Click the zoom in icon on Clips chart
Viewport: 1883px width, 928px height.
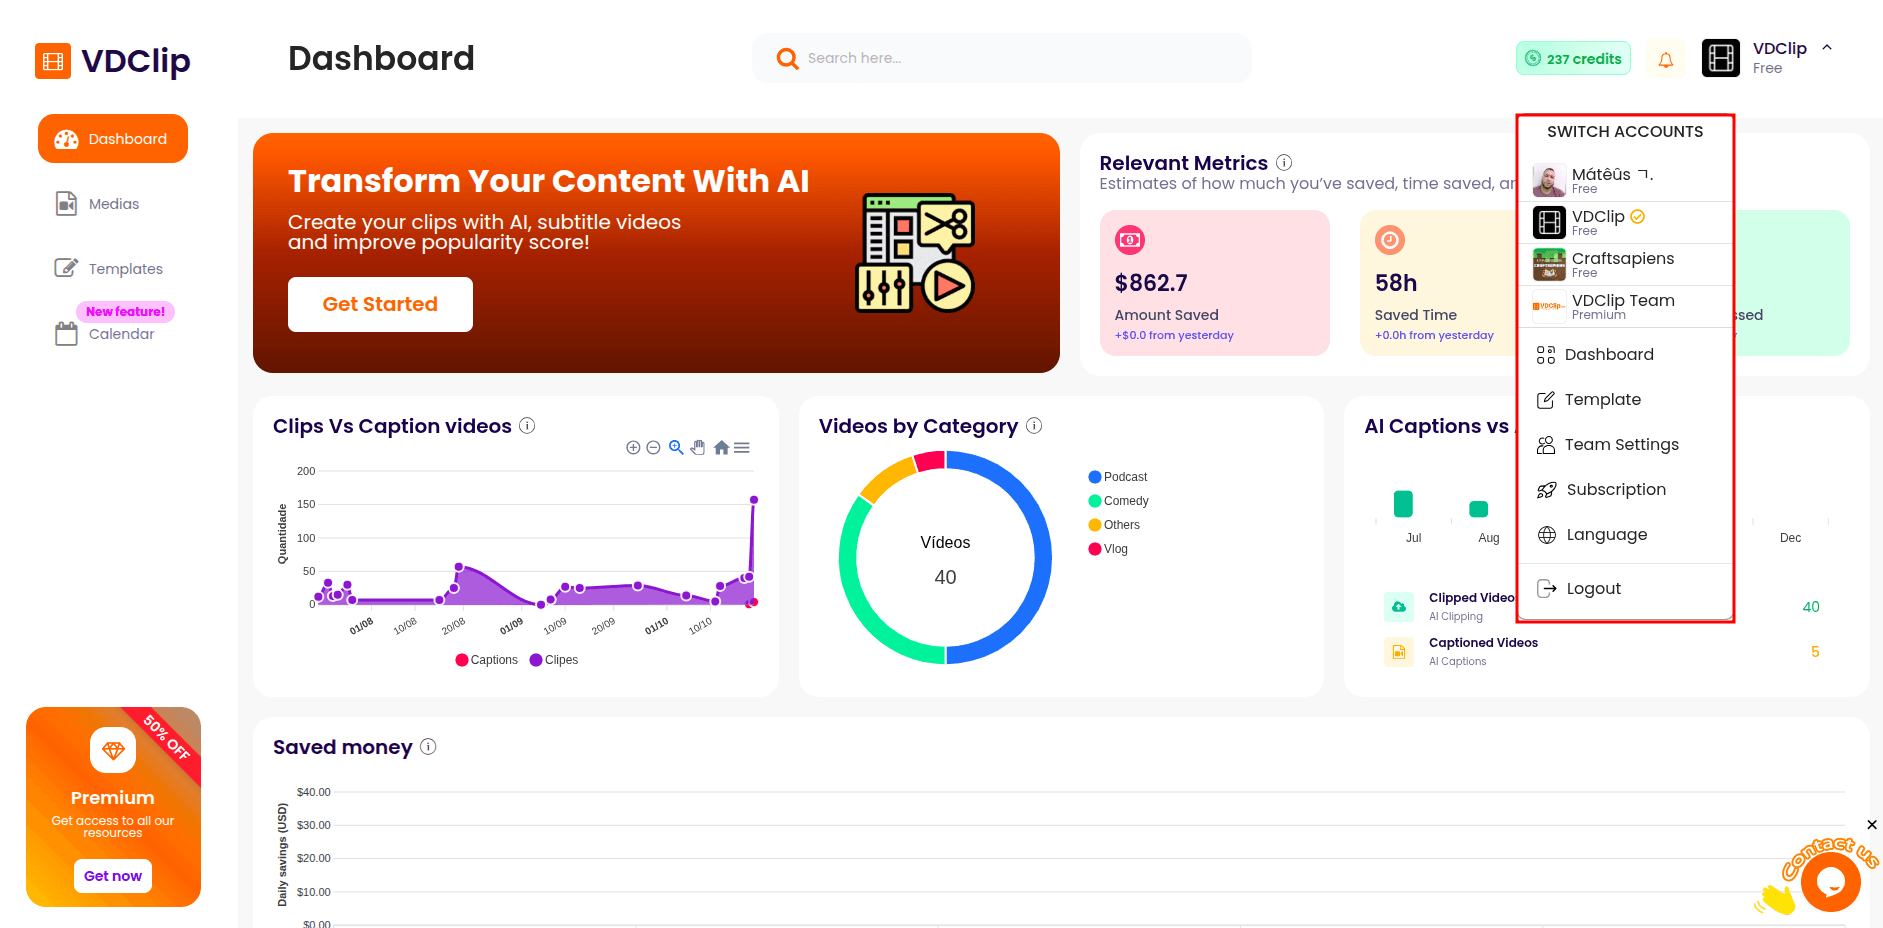coord(633,448)
